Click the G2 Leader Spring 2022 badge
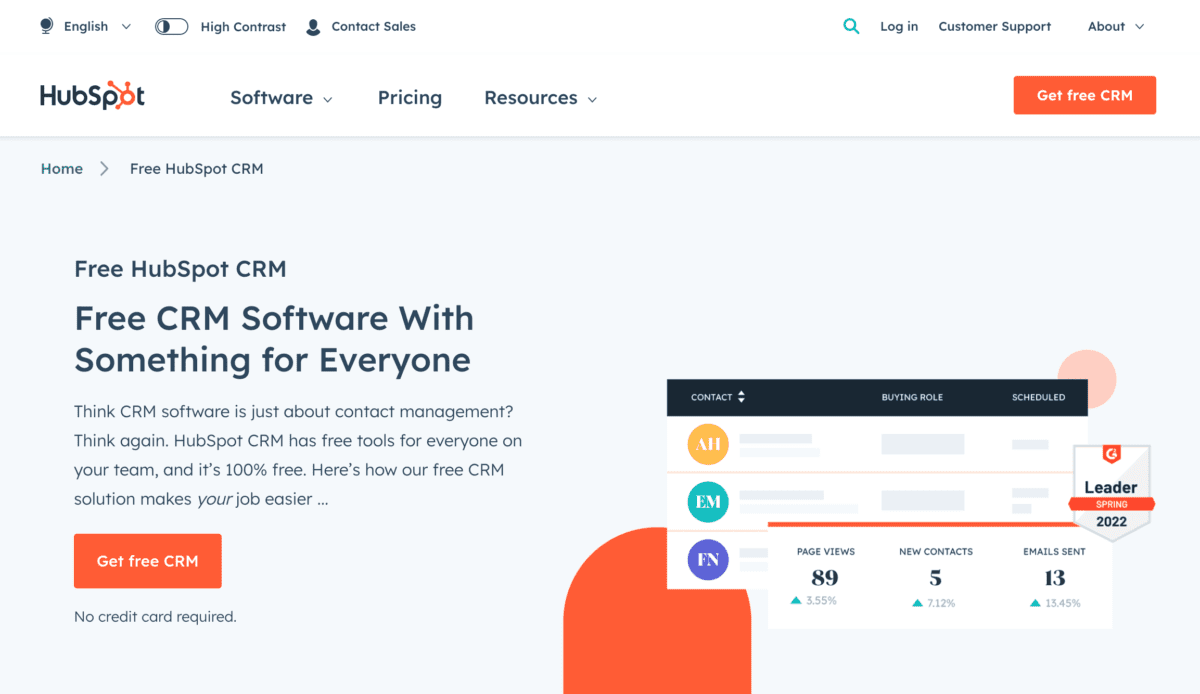 tap(1111, 493)
